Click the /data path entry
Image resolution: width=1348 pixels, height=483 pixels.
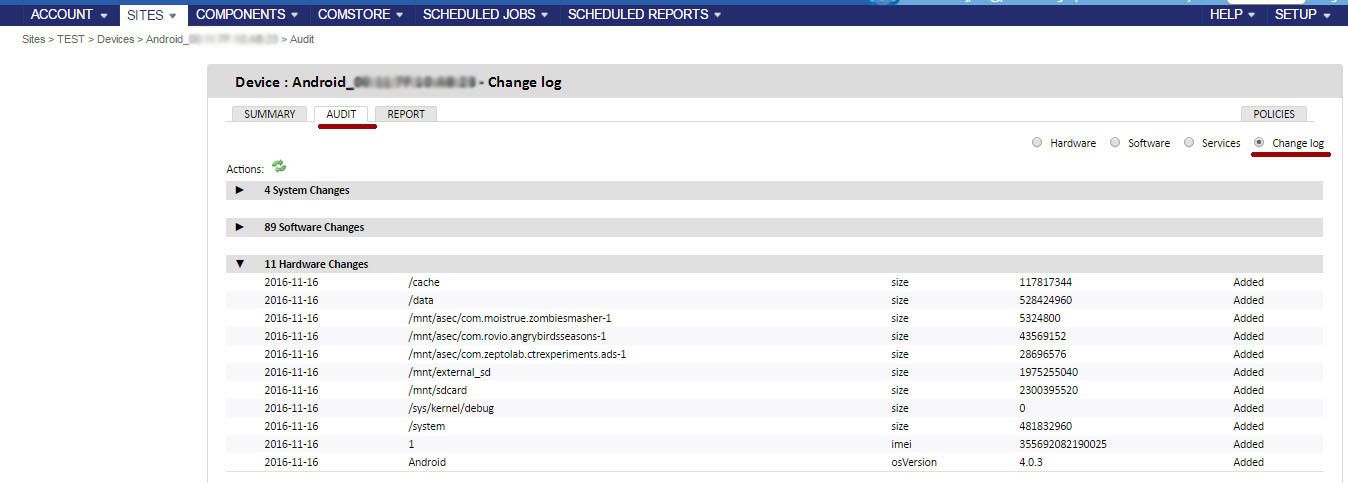(x=420, y=300)
